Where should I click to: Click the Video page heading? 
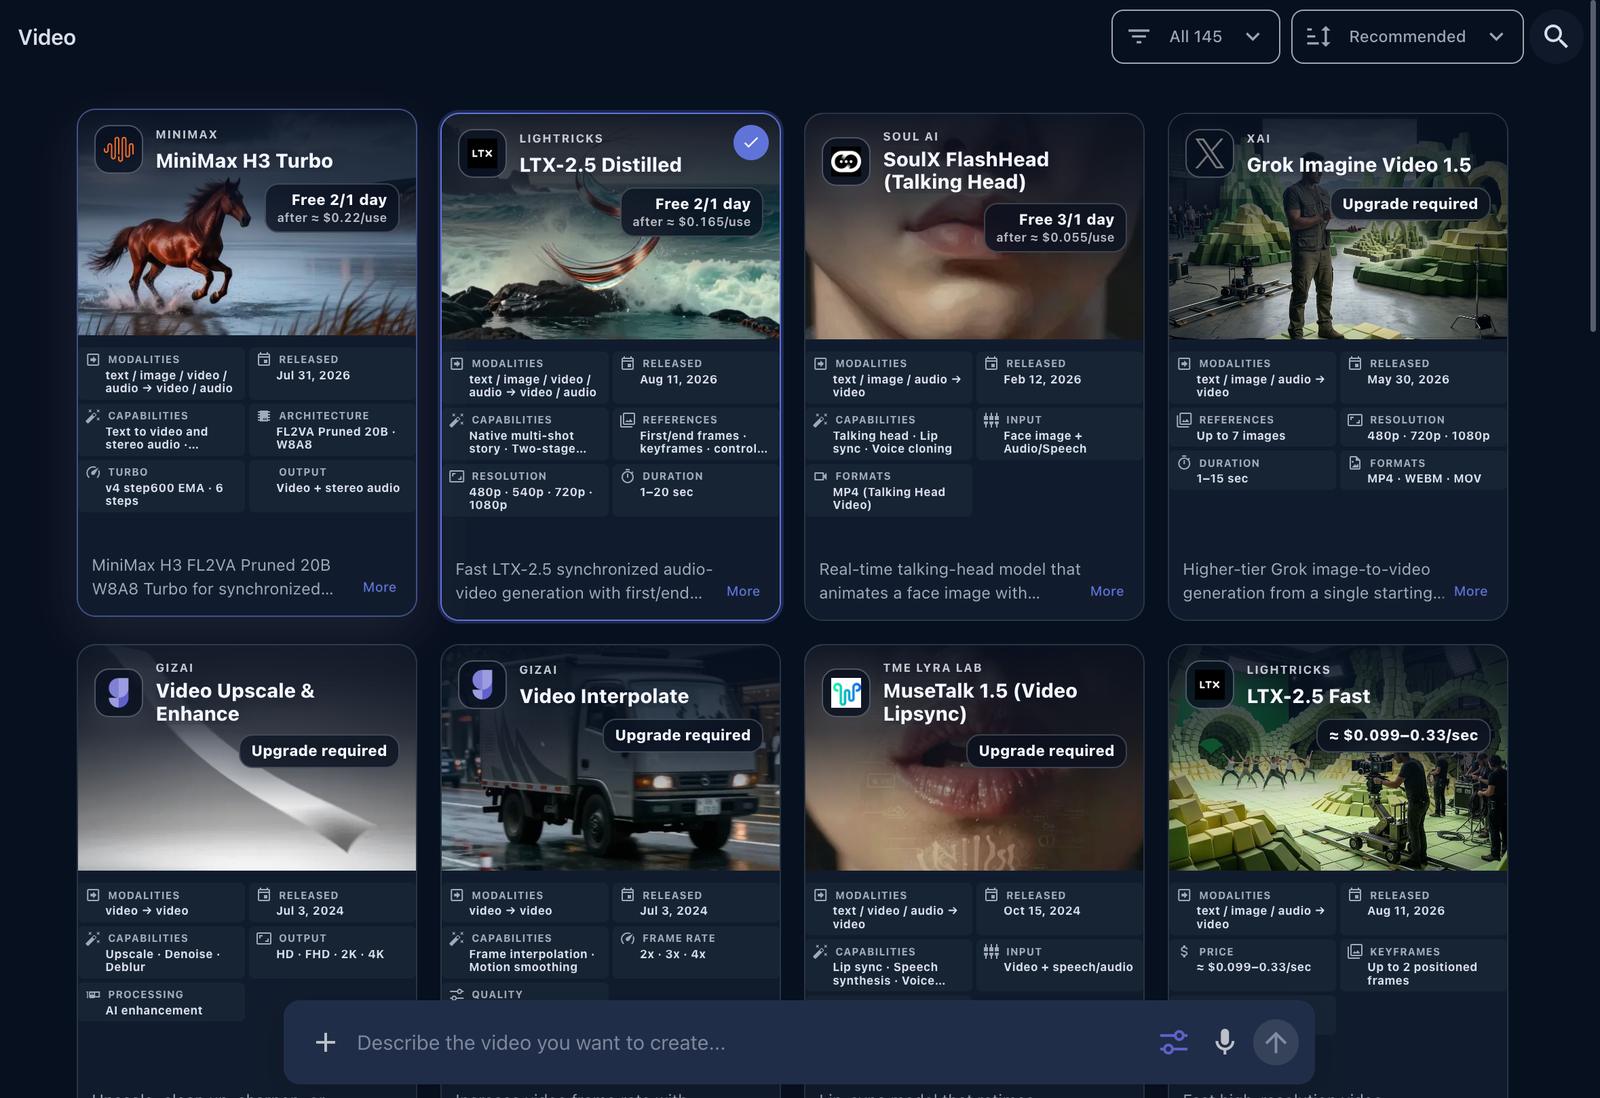[47, 37]
